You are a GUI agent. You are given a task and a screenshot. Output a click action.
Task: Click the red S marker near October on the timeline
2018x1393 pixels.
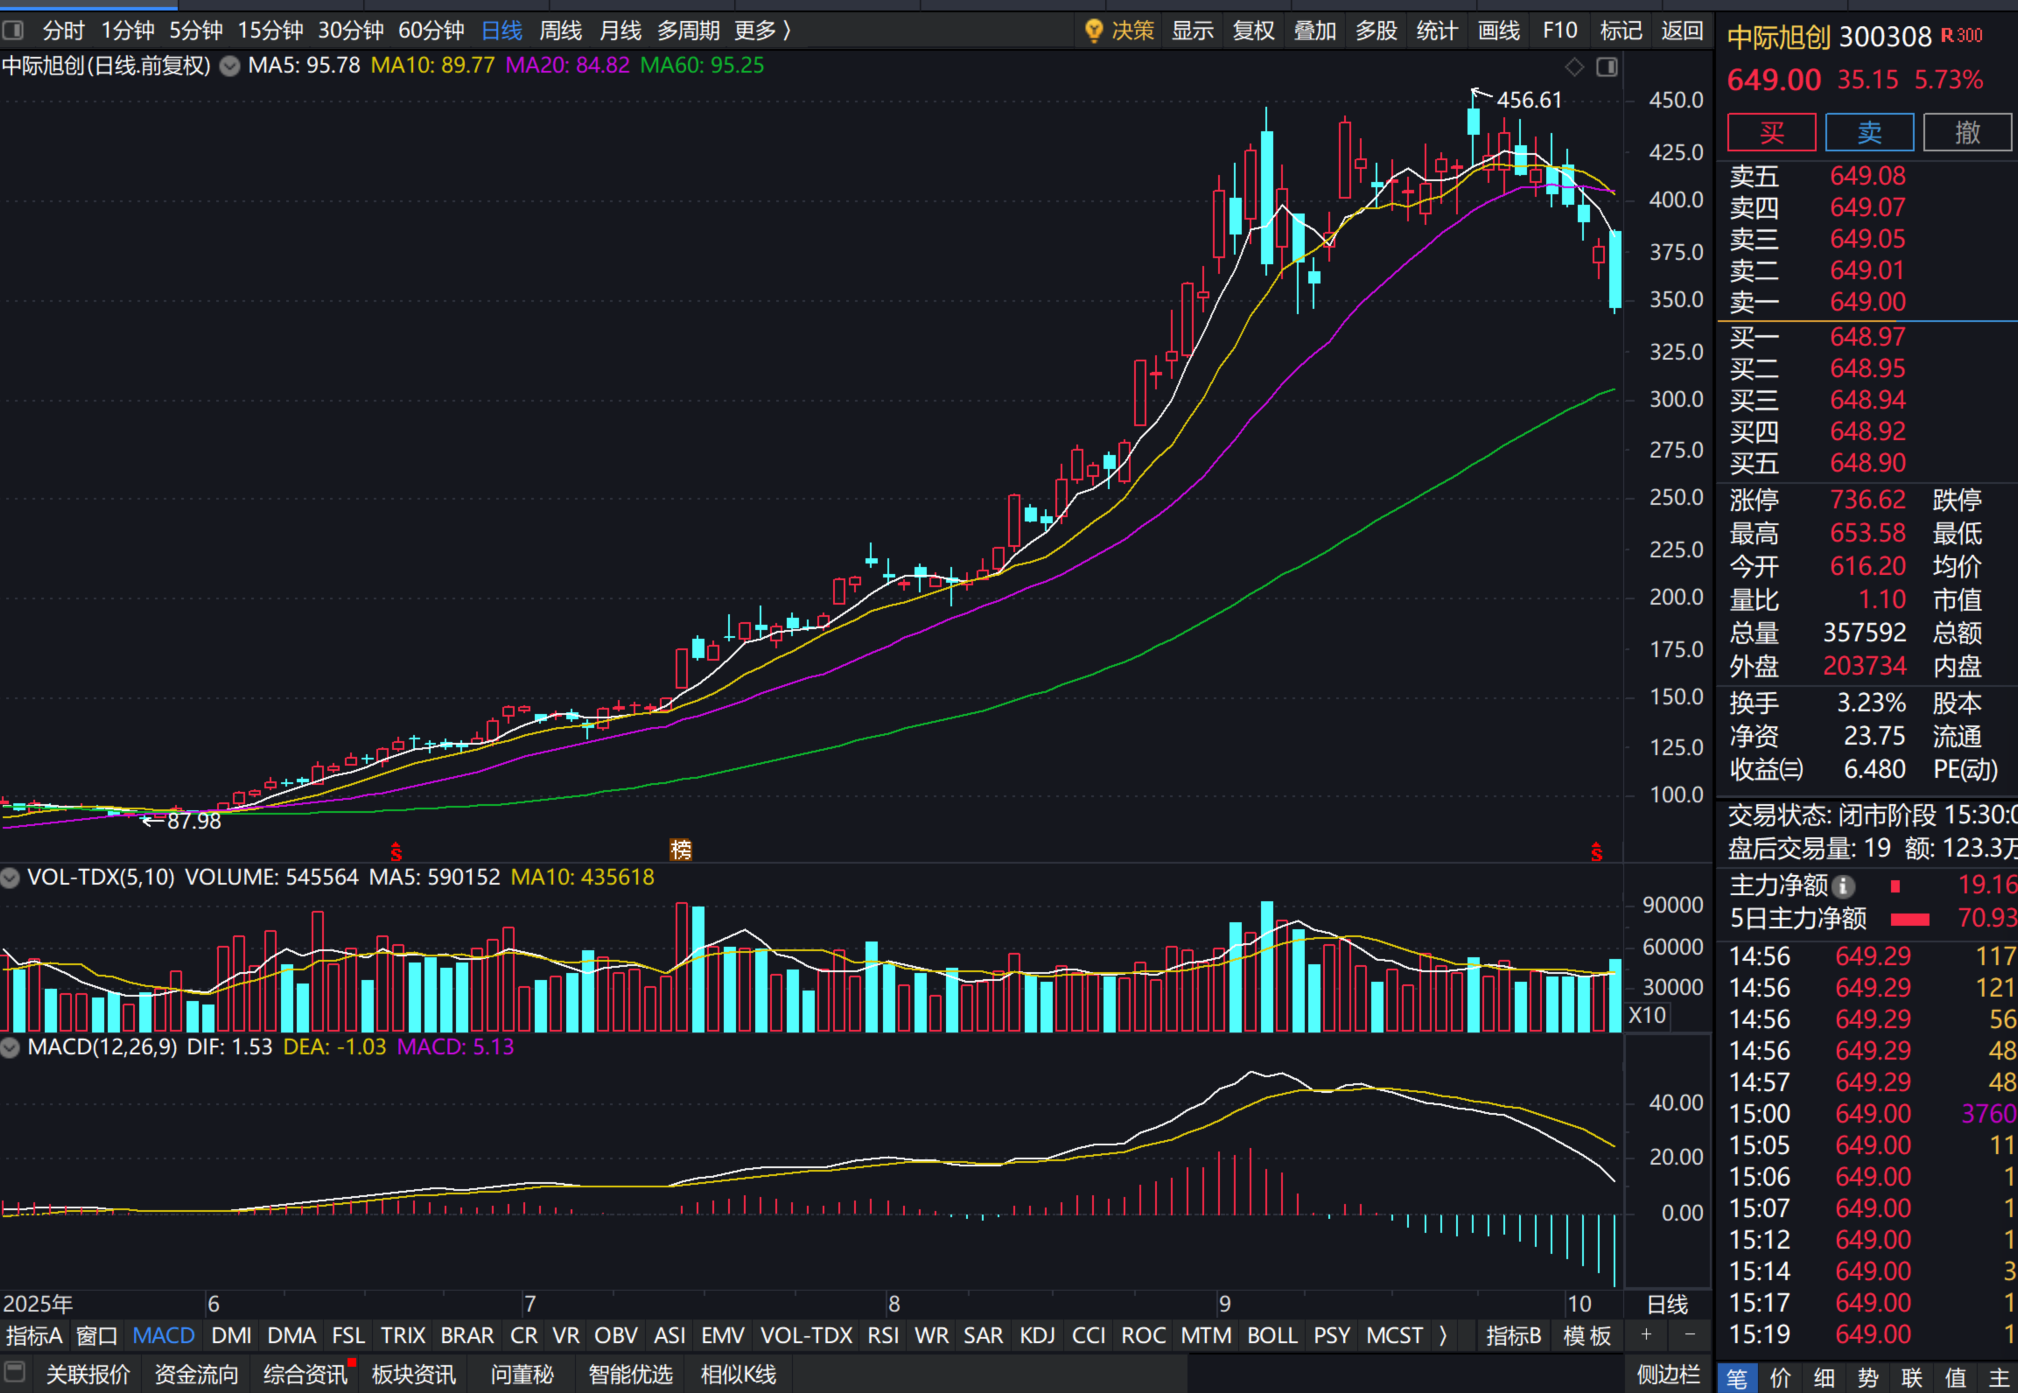1596,852
